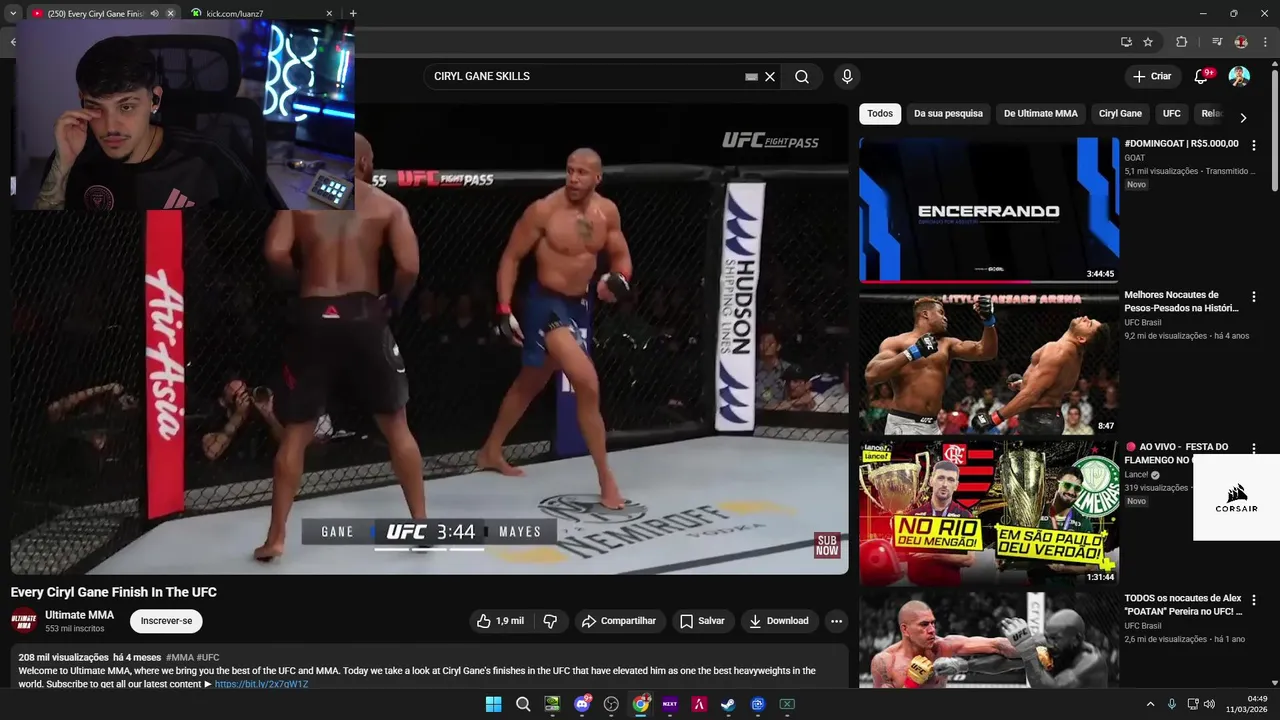Open more actions ellipsis below video
Viewport: 1280px width, 720px height.
[x=836, y=621]
